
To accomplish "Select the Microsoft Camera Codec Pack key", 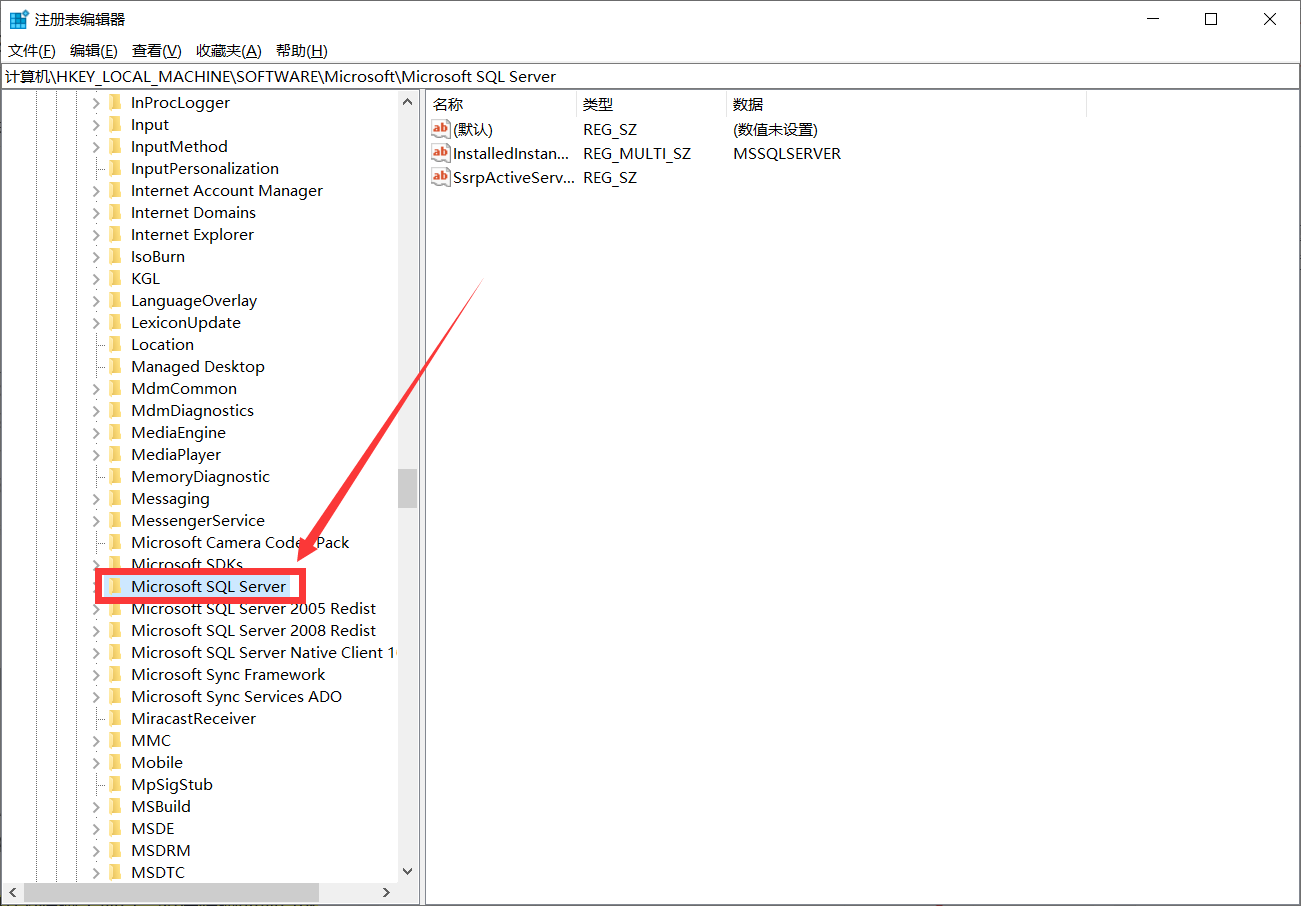I will pos(240,542).
